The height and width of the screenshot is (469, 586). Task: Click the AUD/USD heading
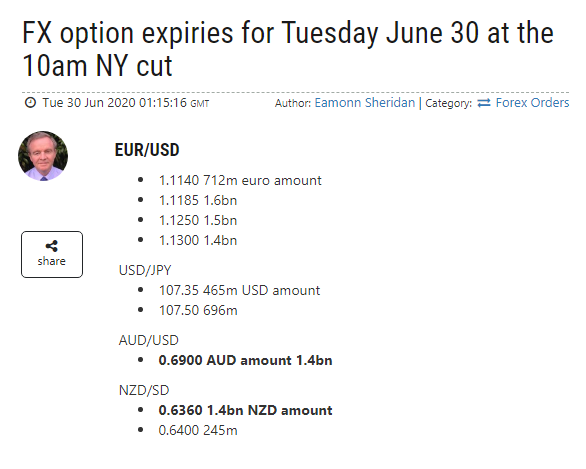[x=149, y=340]
